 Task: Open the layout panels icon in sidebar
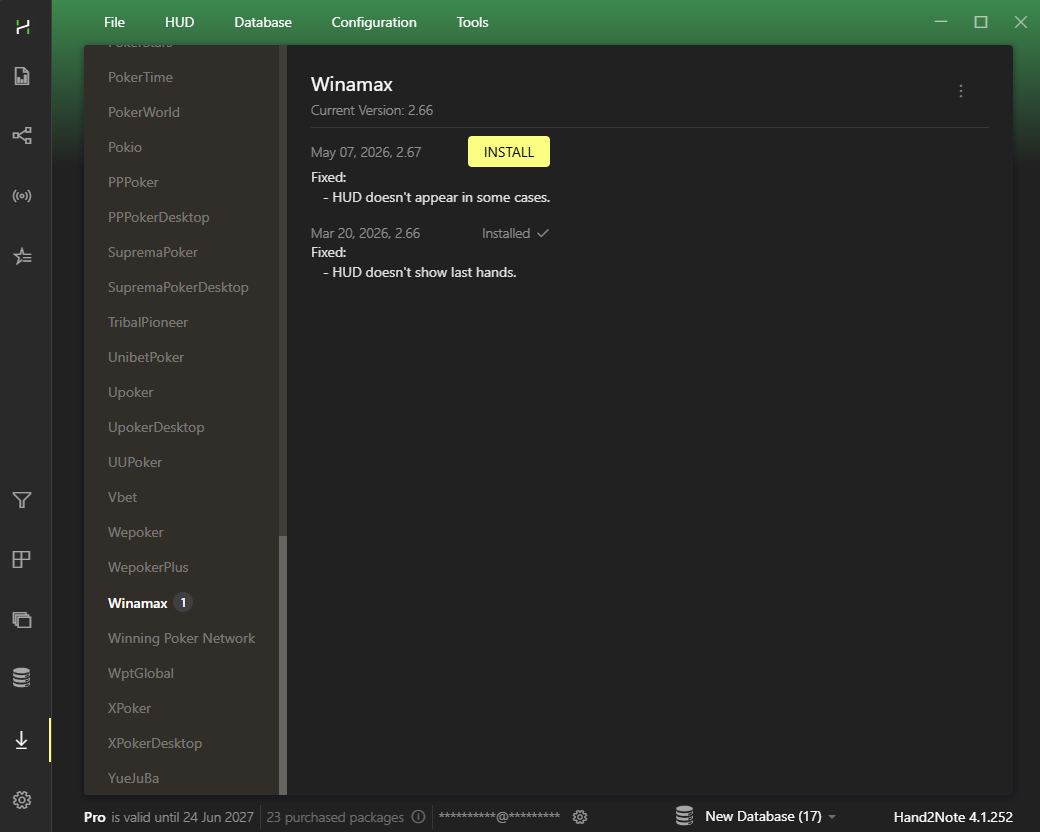point(22,559)
